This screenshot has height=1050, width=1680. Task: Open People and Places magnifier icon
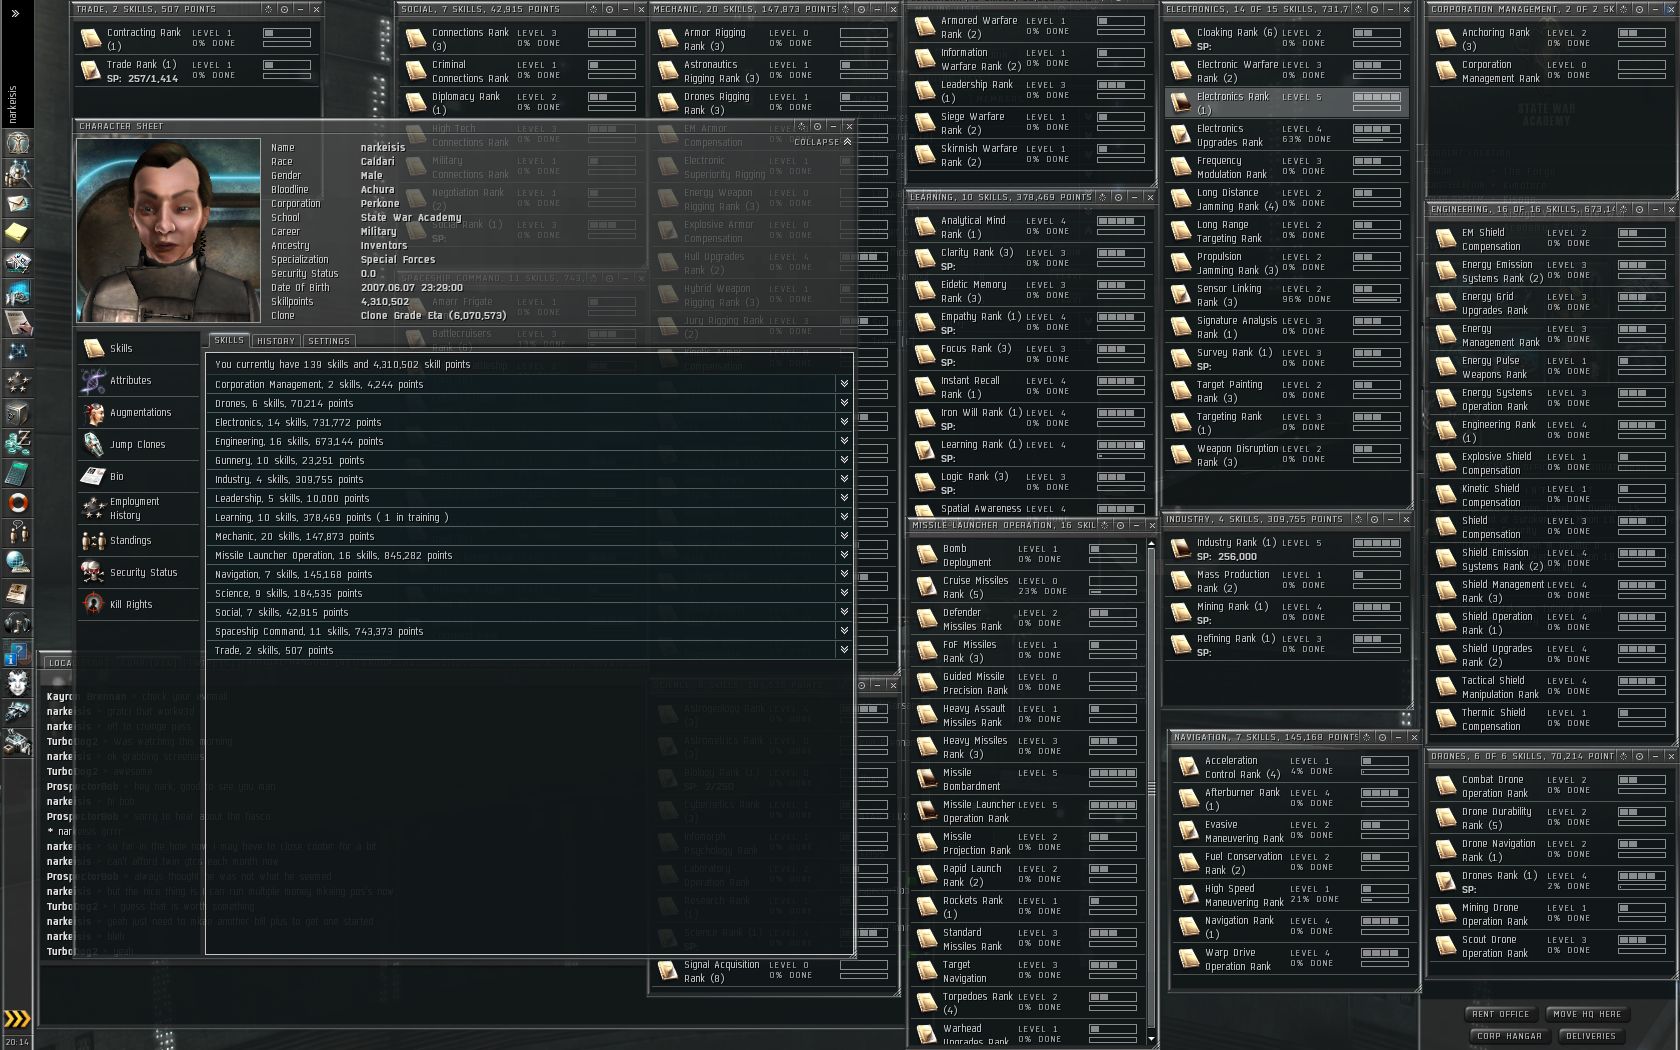[x=17, y=173]
